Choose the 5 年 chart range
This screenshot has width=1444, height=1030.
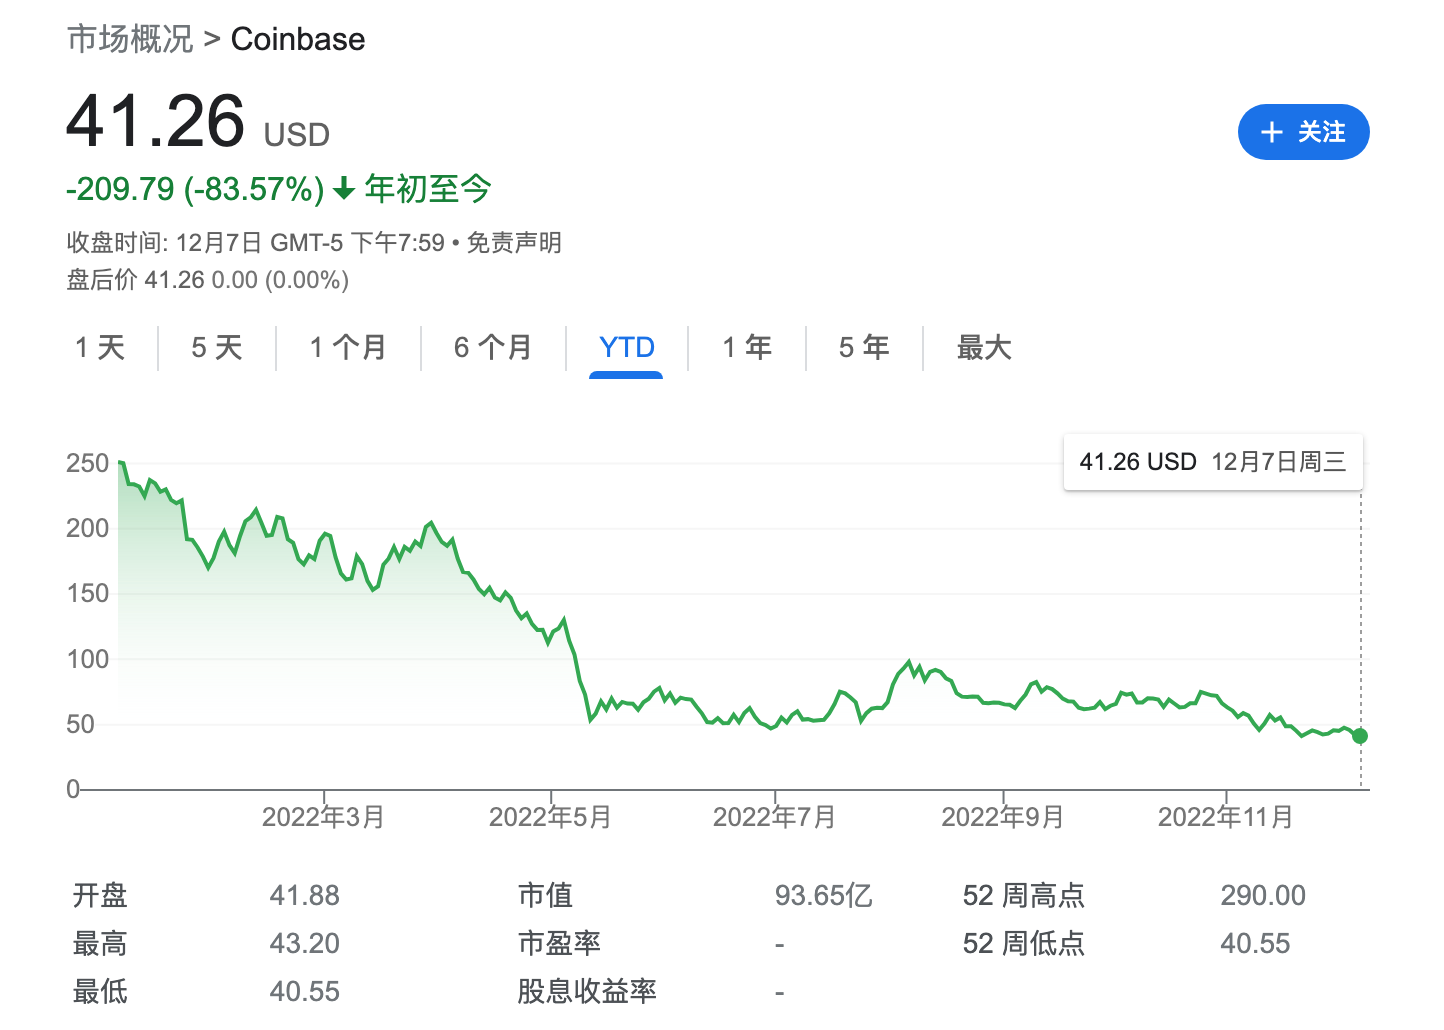(864, 347)
